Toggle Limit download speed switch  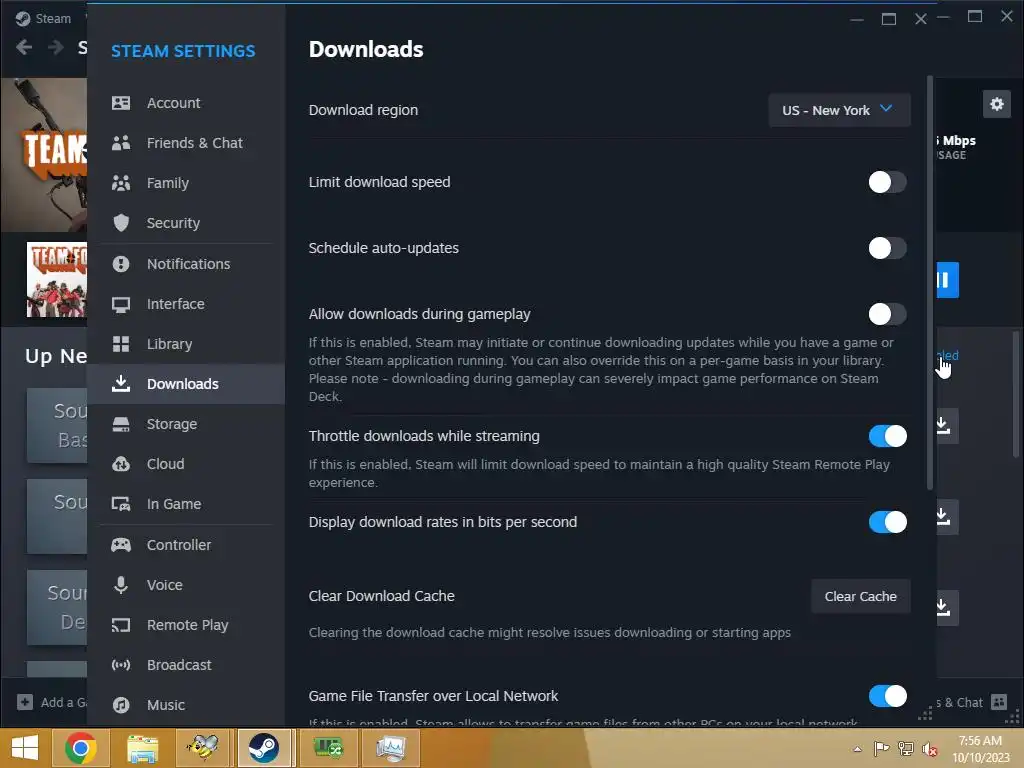pyautogui.click(x=887, y=182)
